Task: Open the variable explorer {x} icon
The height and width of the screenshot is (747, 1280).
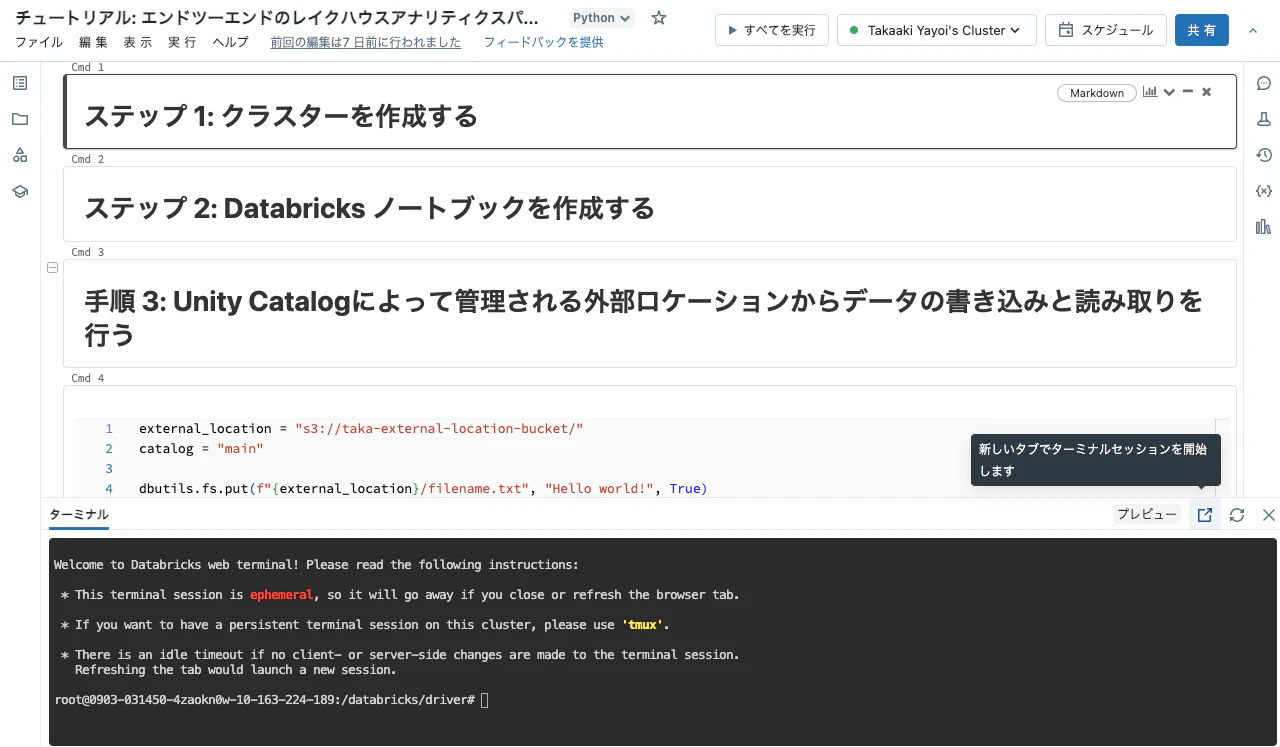Action: tap(1263, 191)
